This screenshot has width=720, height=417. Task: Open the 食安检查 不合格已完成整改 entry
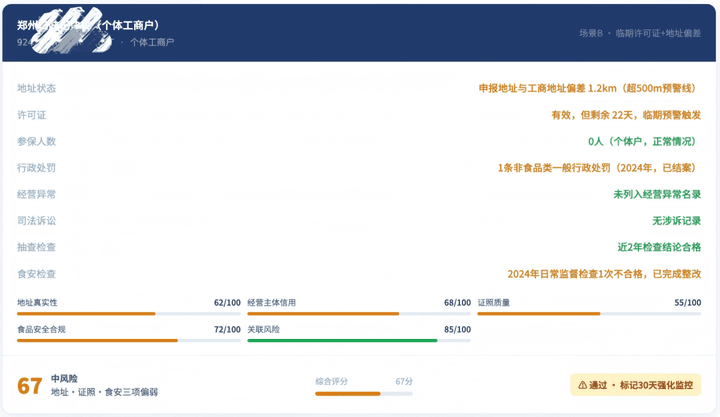coord(604,274)
